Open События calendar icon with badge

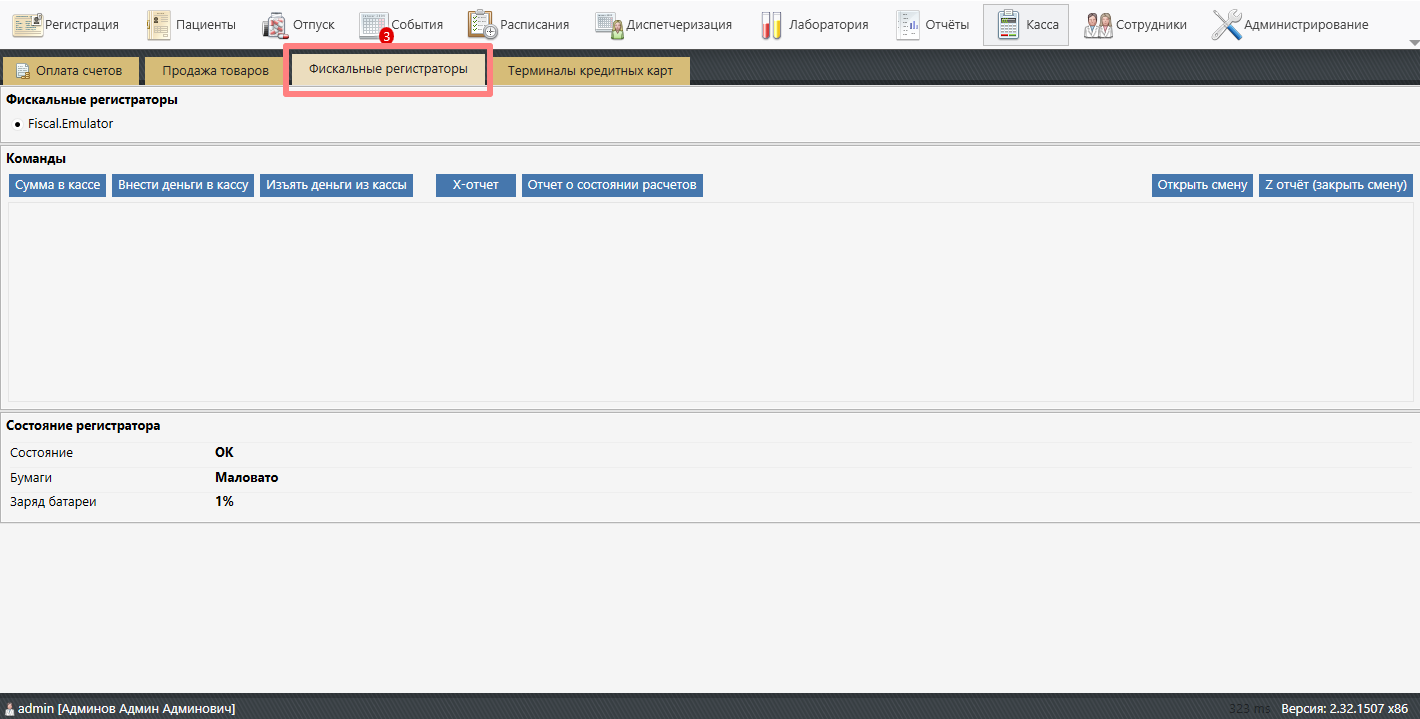pyautogui.click(x=374, y=25)
